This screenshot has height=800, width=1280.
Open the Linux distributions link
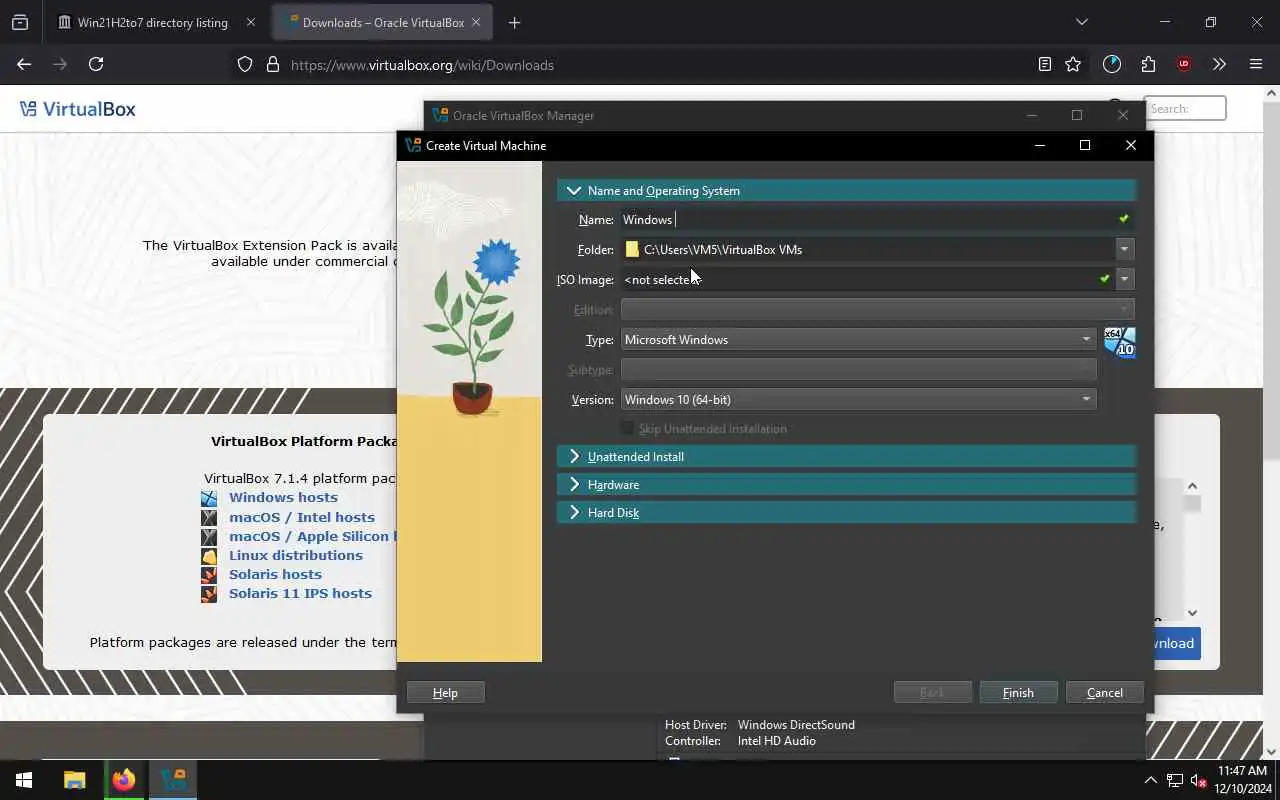pos(296,555)
